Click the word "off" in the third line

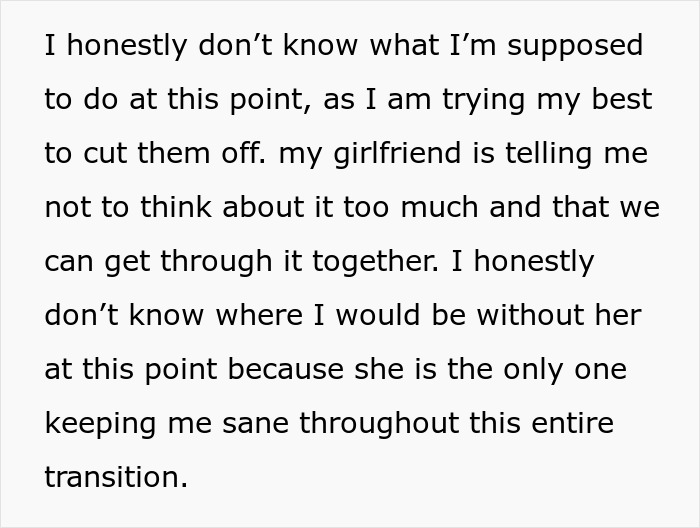[x=242, y=154]
